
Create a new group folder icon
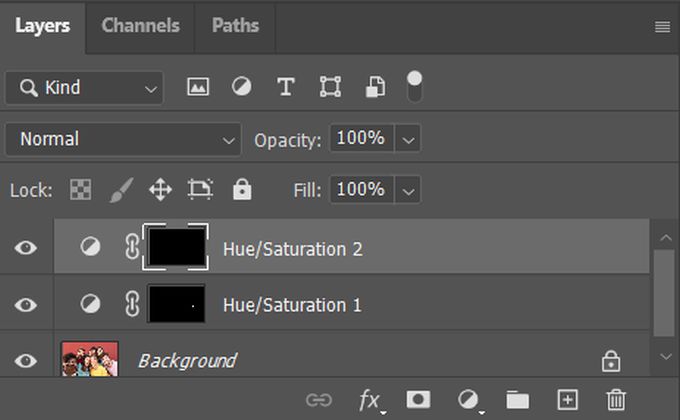pos(517,400)
